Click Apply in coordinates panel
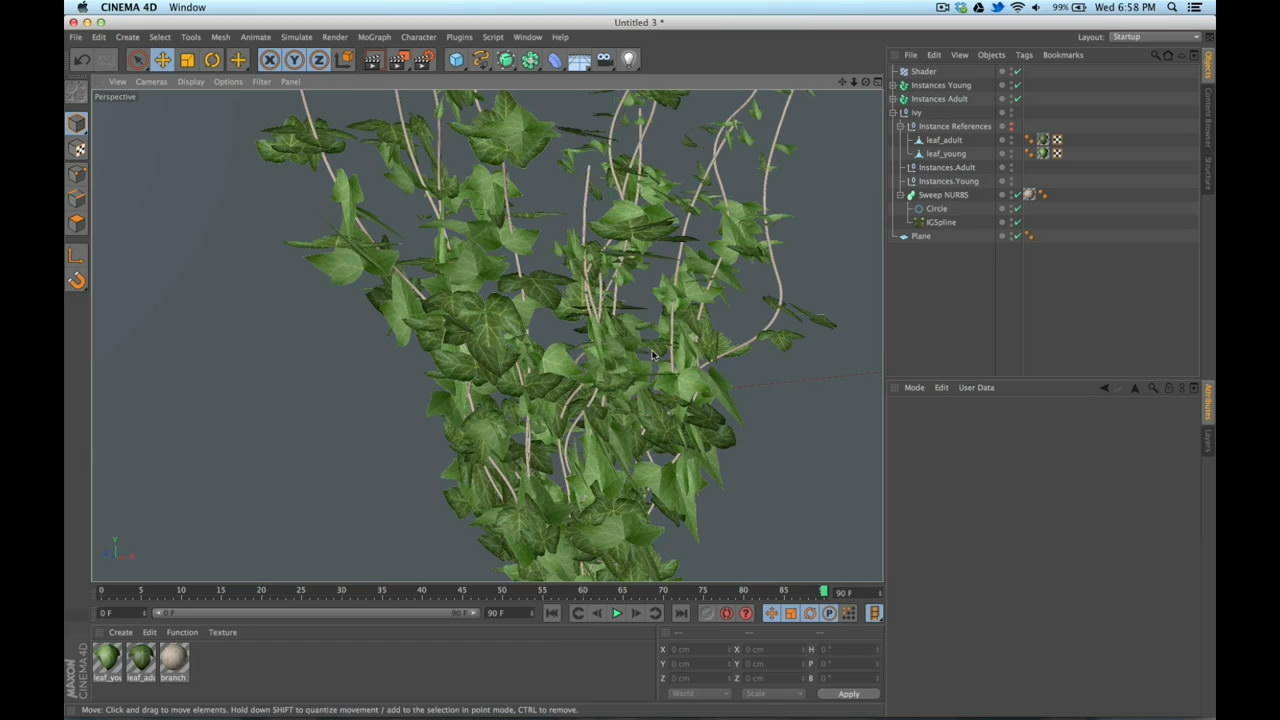Image resolution: width=1280 pixels, height=720 pixels. click(x=849, y=693)
